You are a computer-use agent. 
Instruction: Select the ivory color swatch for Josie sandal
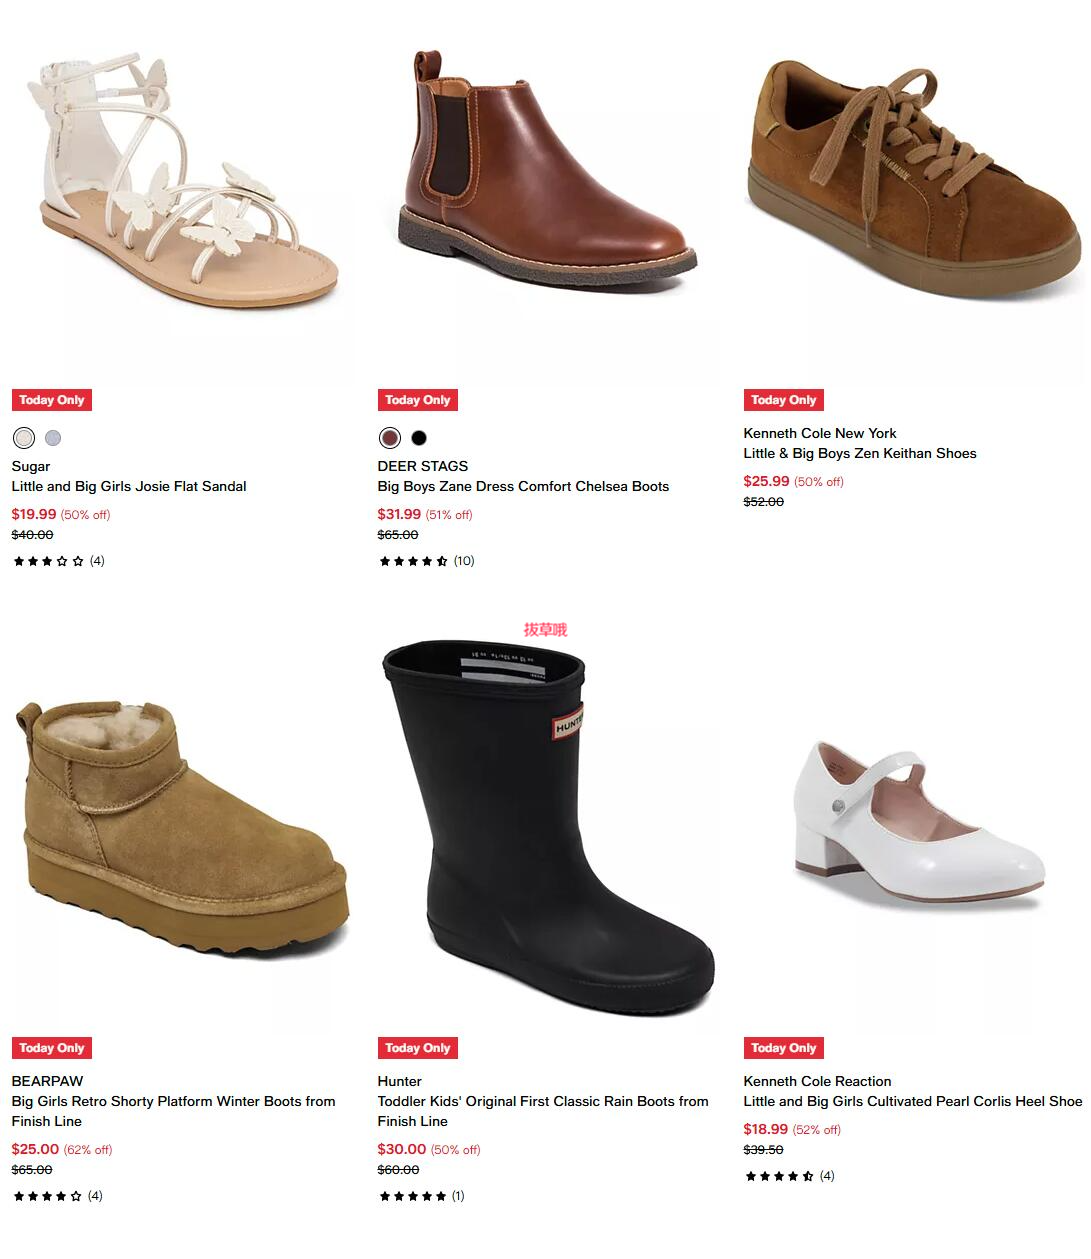coord(24,438)
